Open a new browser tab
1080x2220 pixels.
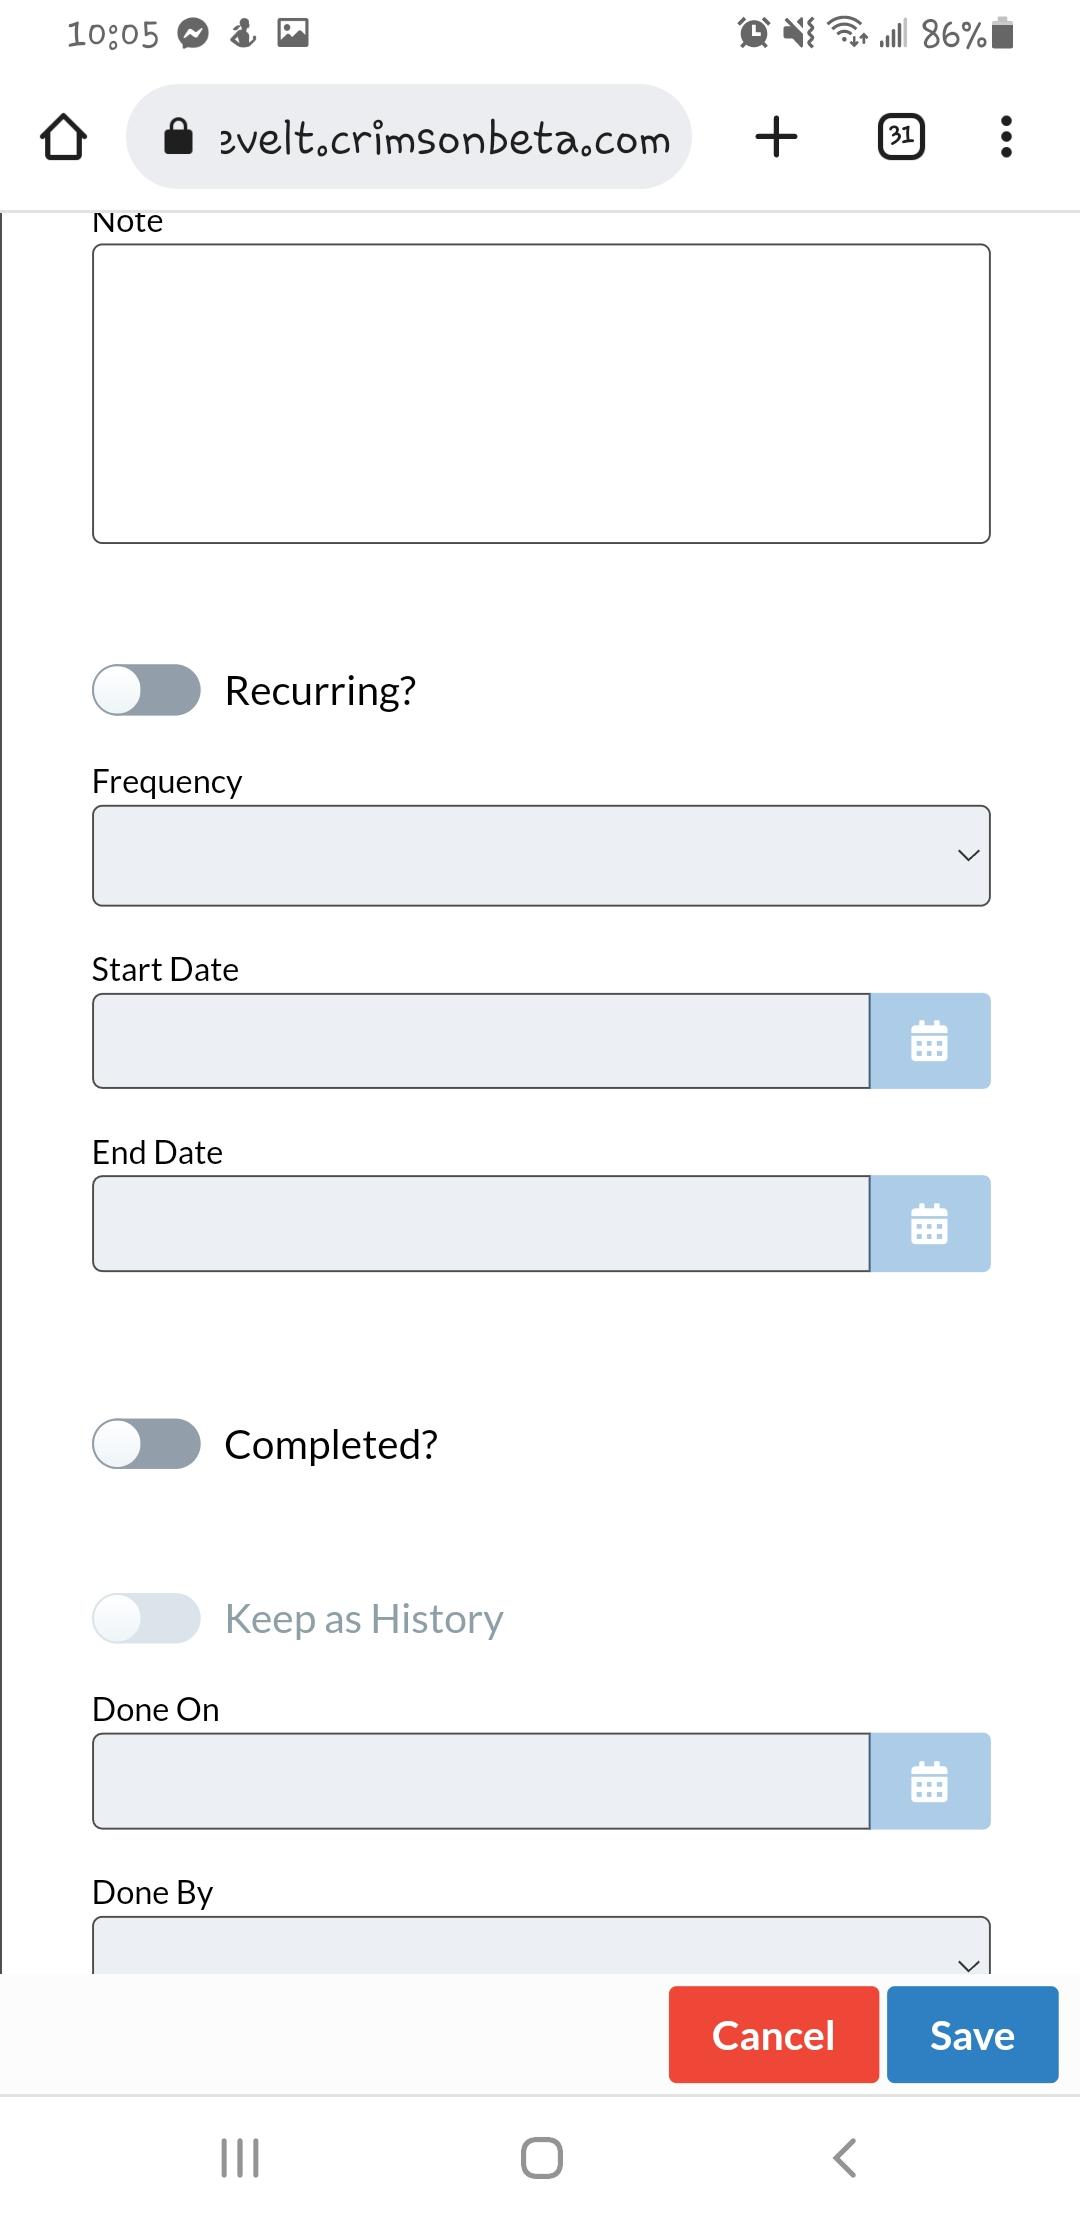776,136
